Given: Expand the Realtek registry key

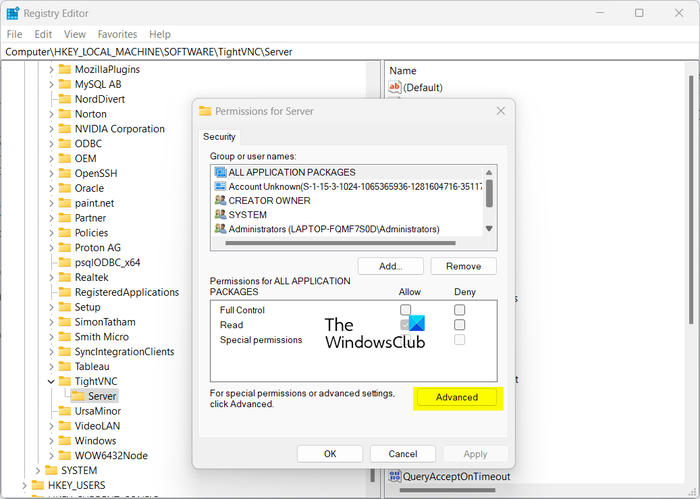Looking at the screenshot, I should pyautogui.click(x=51, y=278).
